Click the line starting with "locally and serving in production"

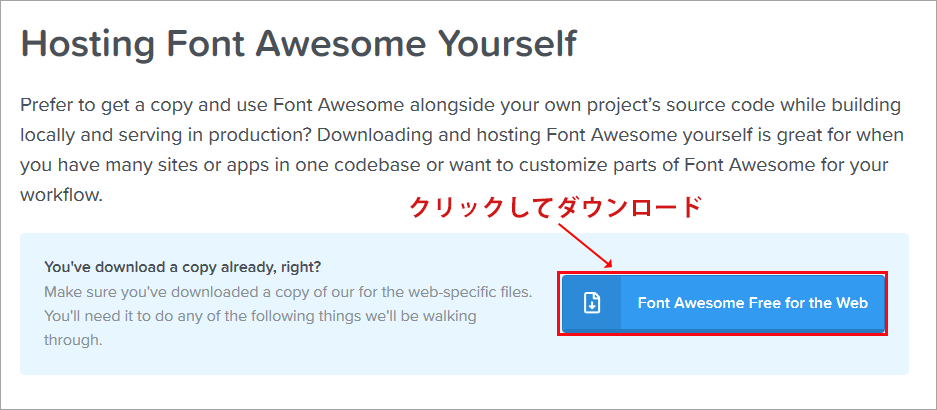pos(460,135)
